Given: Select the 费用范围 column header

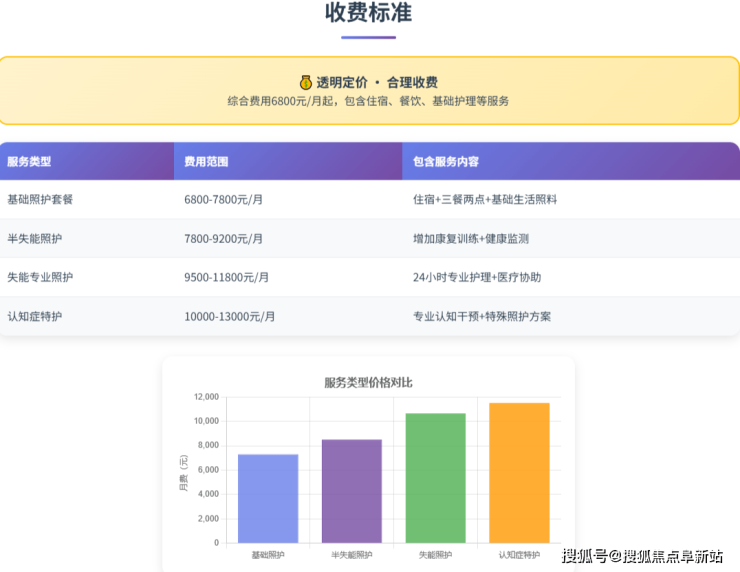Looking at the screenshot, I should coord(206,161).
